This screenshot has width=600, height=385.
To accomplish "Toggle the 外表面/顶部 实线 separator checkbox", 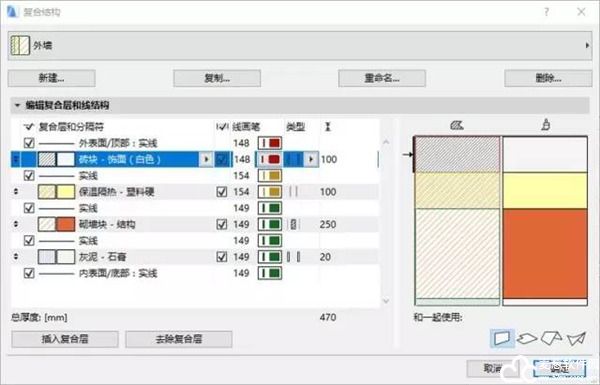I will (29, 143).
